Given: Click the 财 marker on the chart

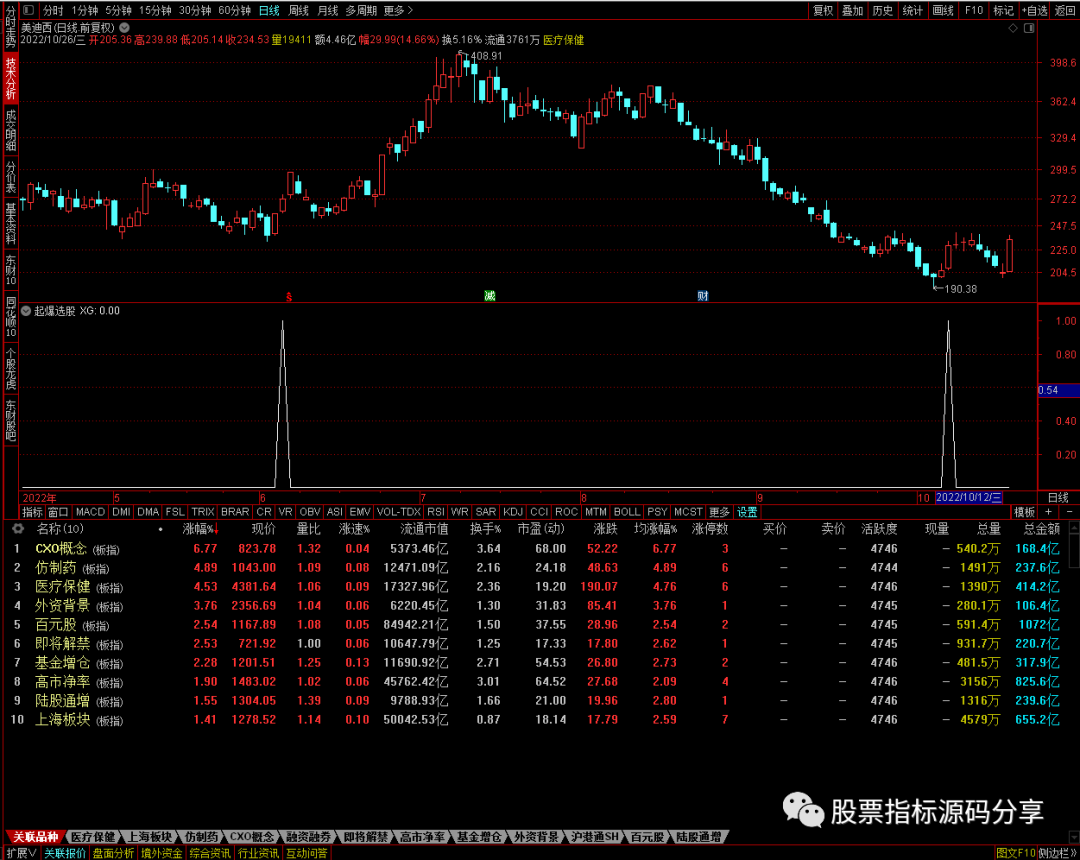Looking at the screenshot, I should (703, 296).
